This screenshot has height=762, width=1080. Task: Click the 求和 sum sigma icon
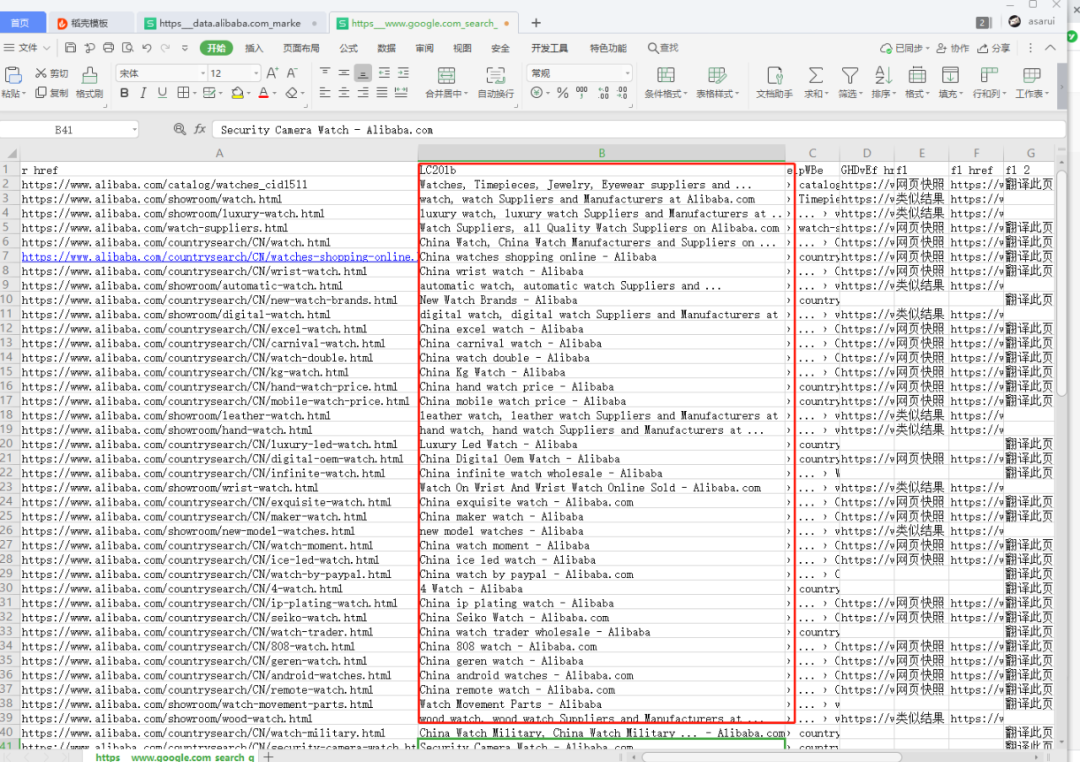816,75
